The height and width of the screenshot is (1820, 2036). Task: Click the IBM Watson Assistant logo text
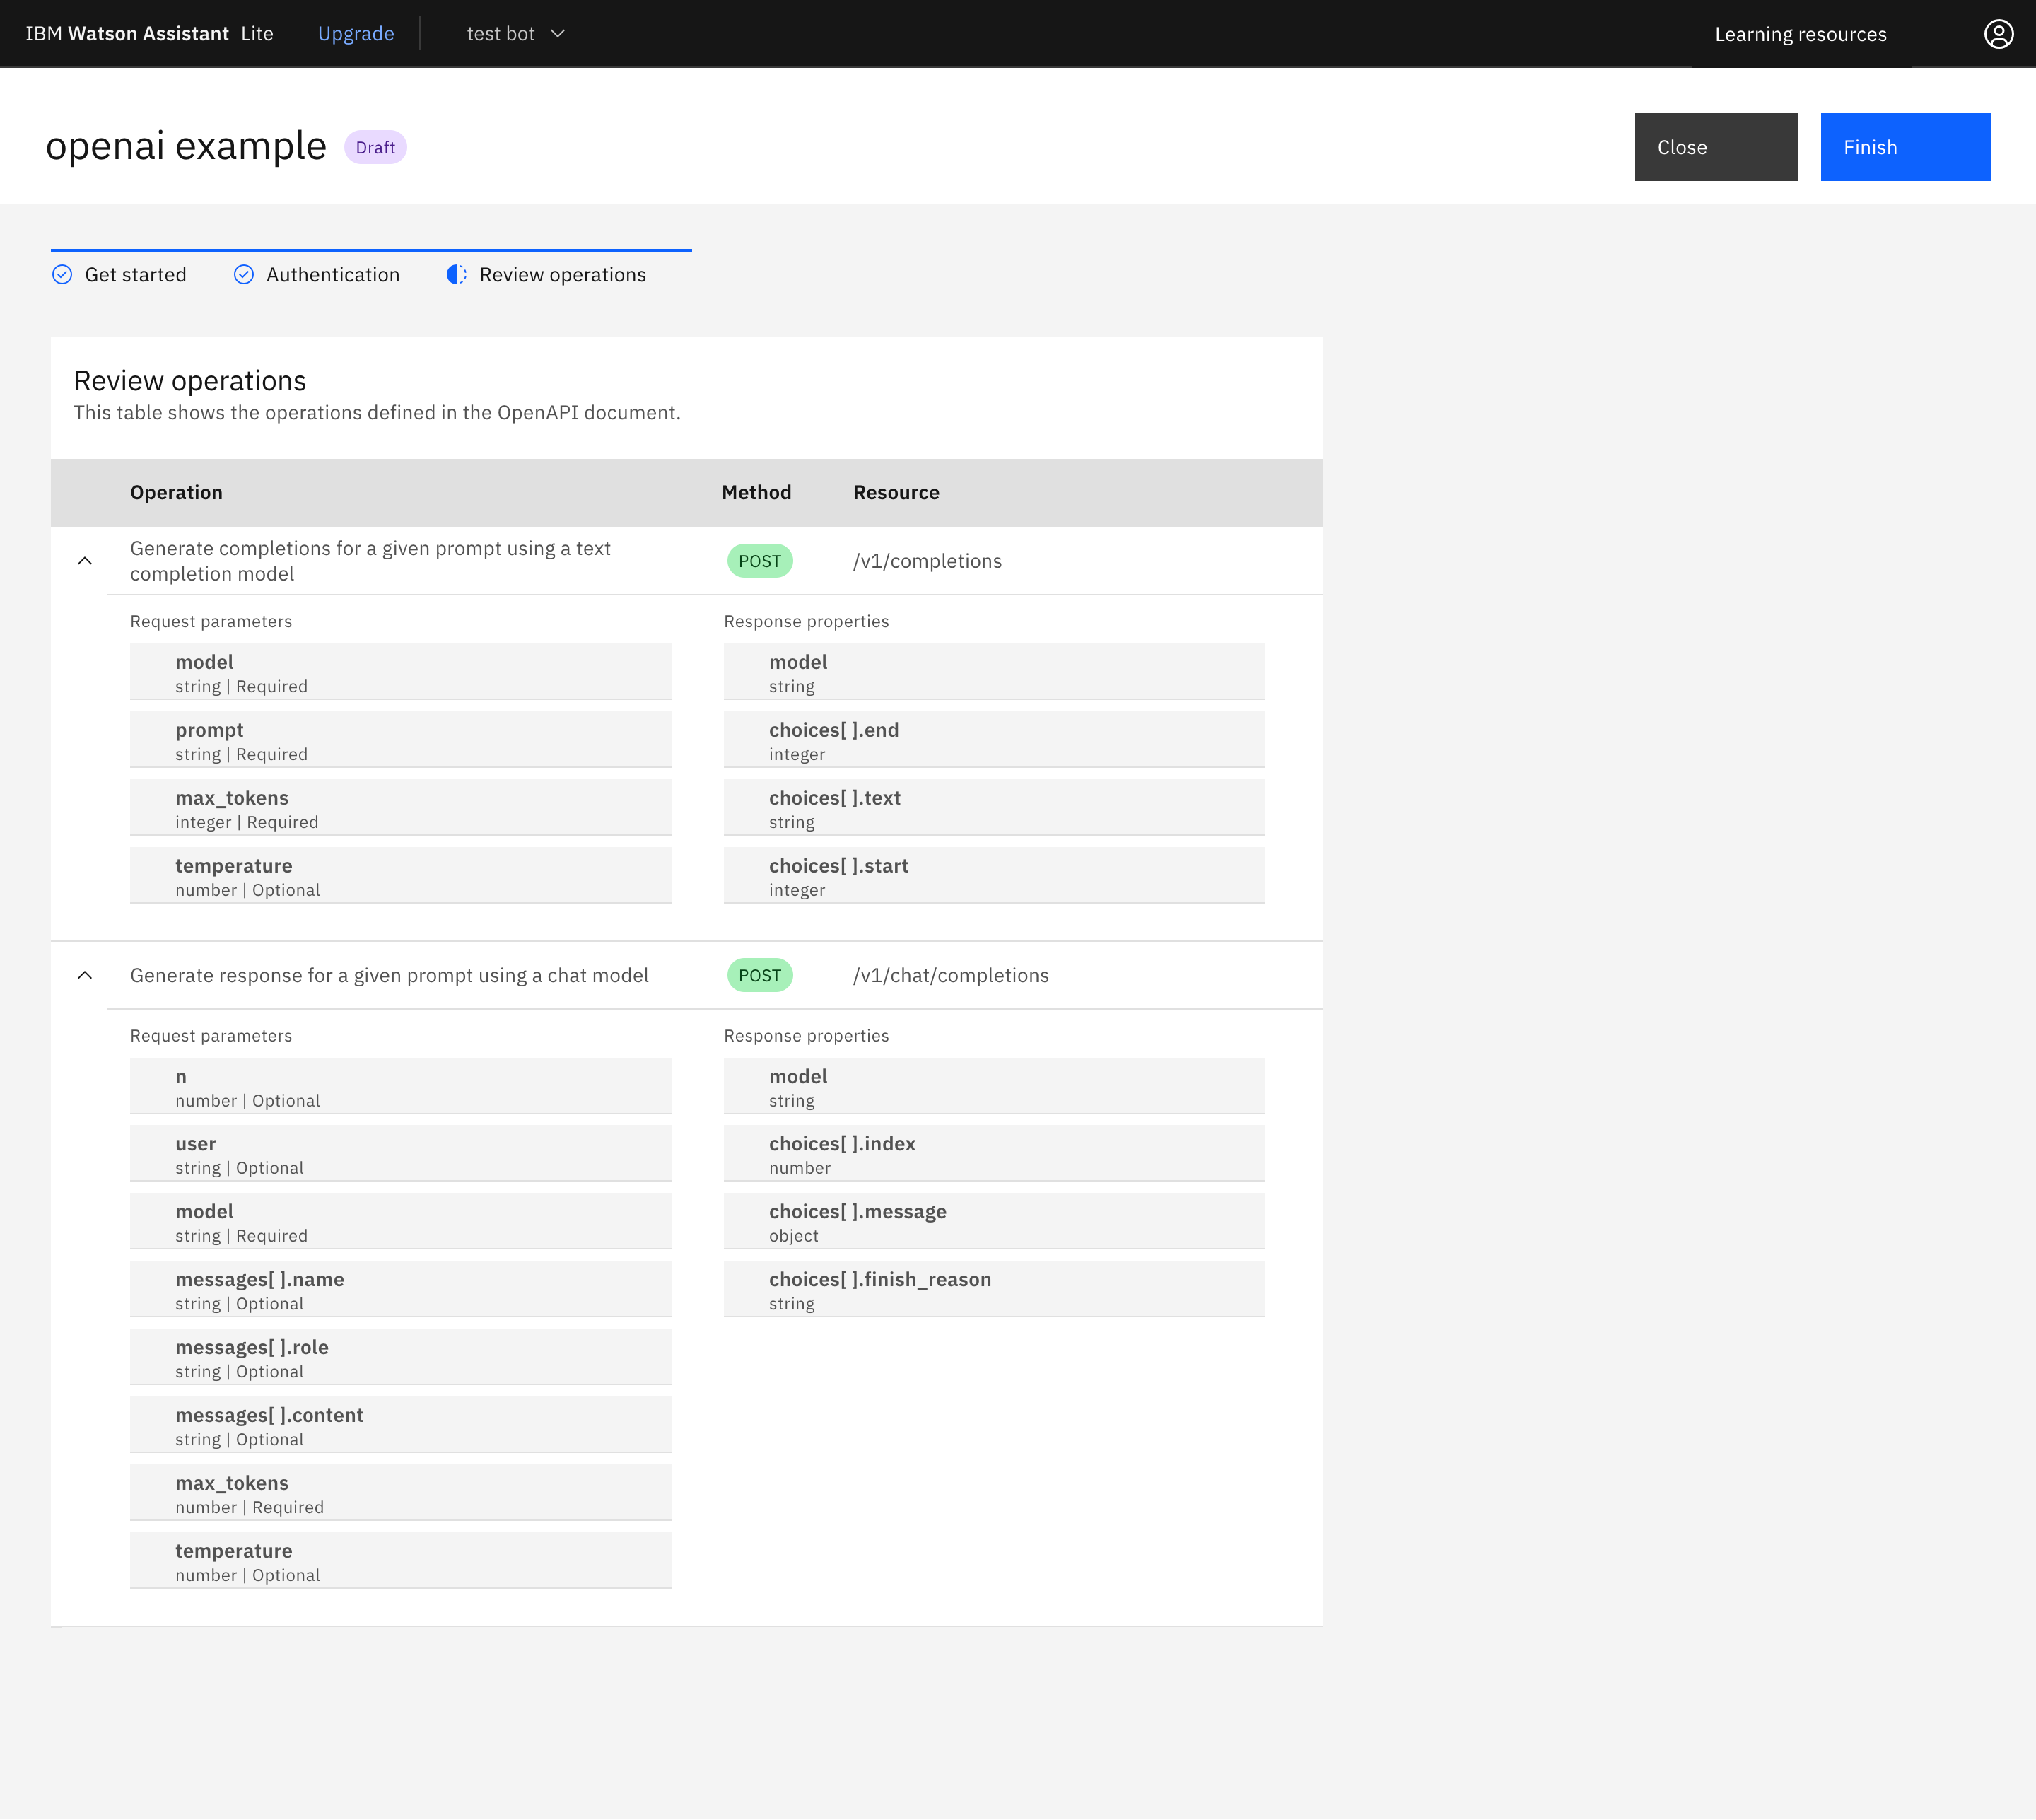pos(149,34)
